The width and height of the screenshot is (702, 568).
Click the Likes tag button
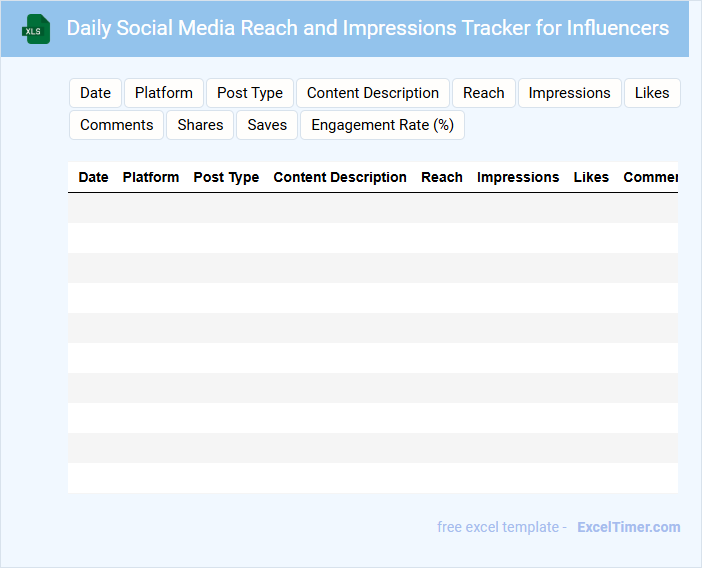[652, 93]
